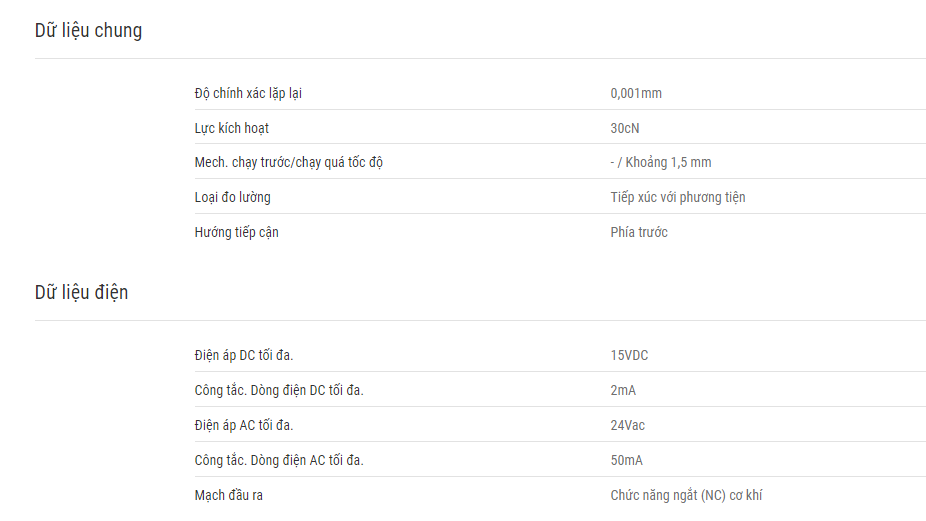Select the 'Hướng tiếp cận' label

click(236, 232)
